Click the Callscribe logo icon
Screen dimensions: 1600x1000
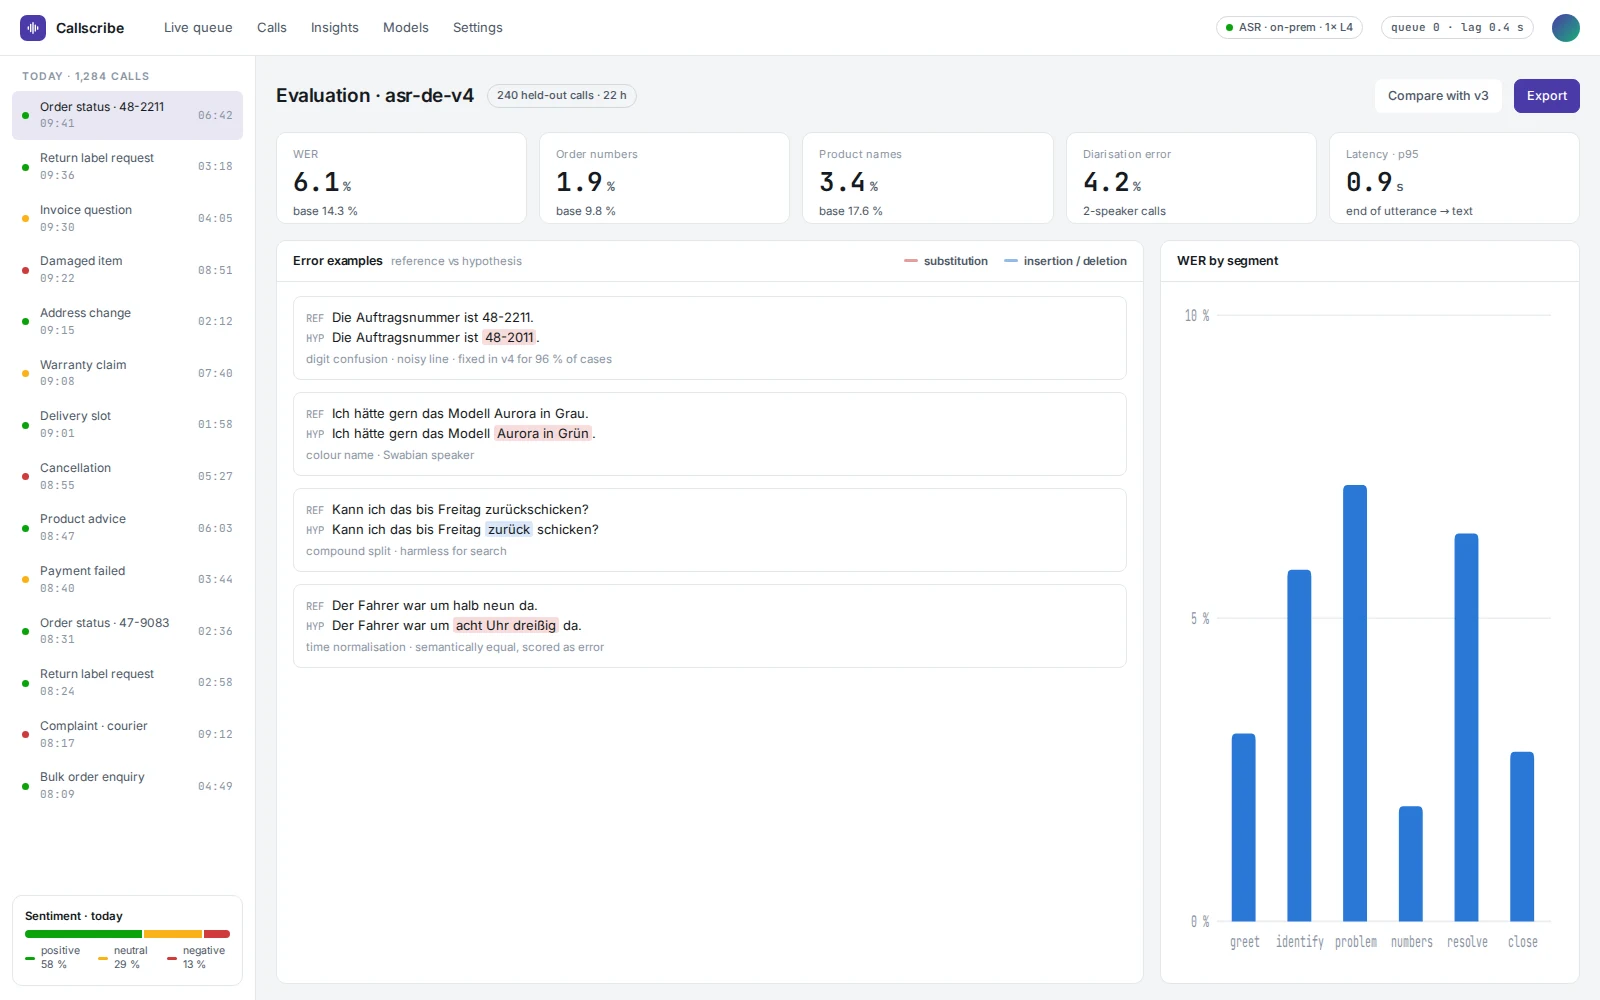pyautogui.click(x=33, y=28)
